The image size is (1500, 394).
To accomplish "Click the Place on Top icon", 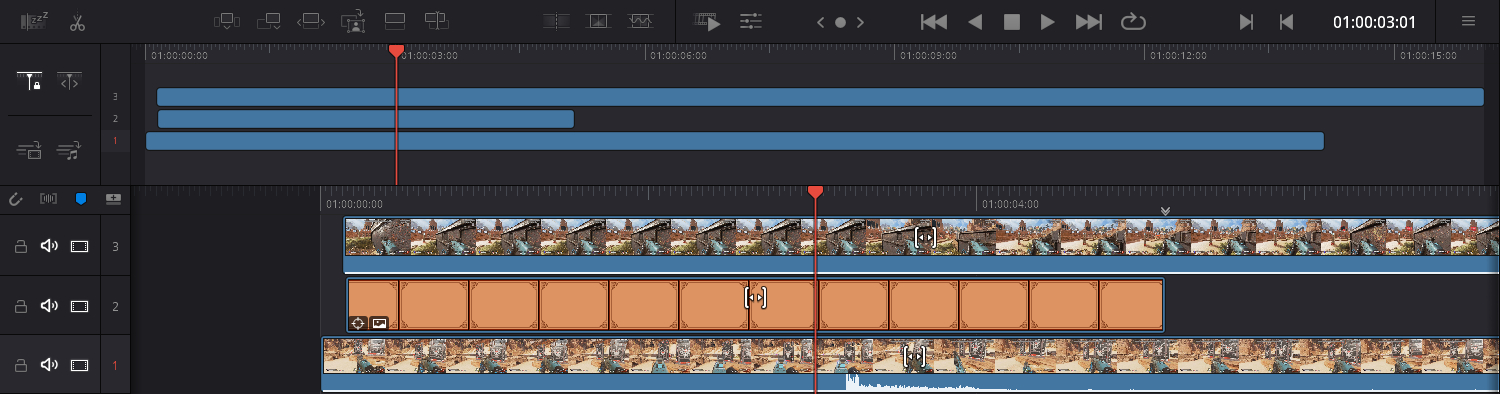I will 394,21.
